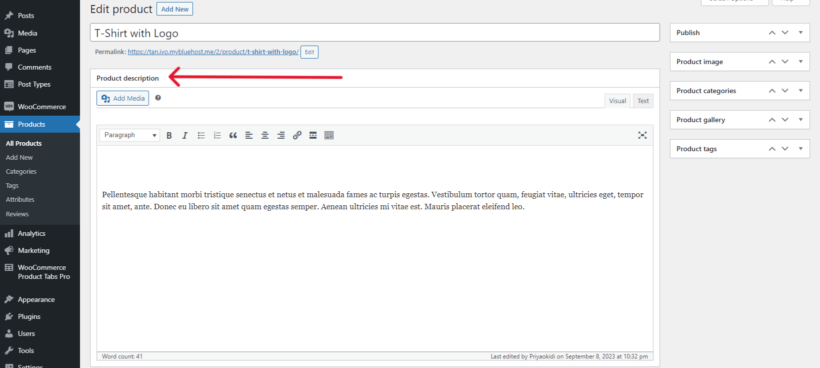Move Product tags panel up
The width and height of the screenshot is (820, 368).
point(772,149)
